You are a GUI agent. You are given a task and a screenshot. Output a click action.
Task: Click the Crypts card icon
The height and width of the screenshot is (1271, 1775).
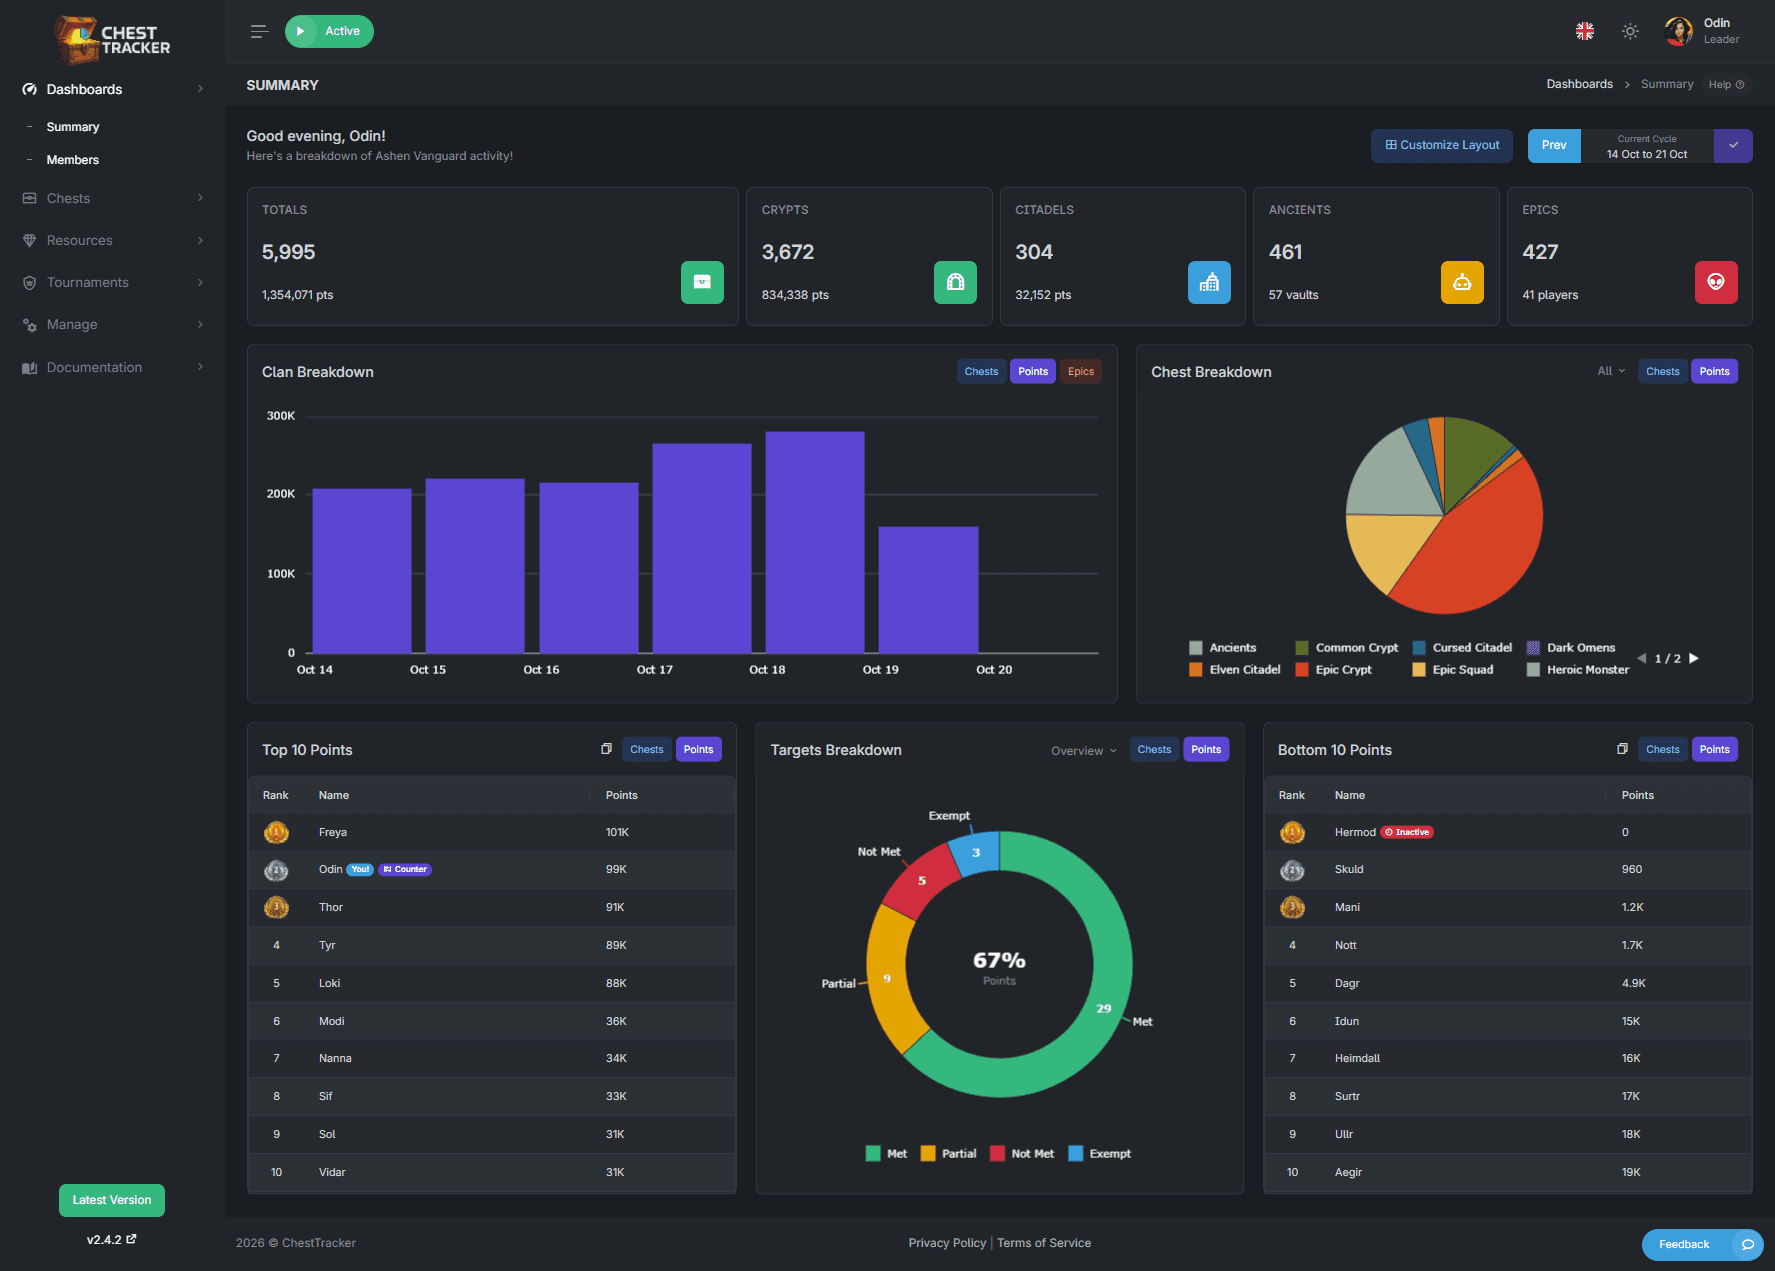(x=955, y=282)
